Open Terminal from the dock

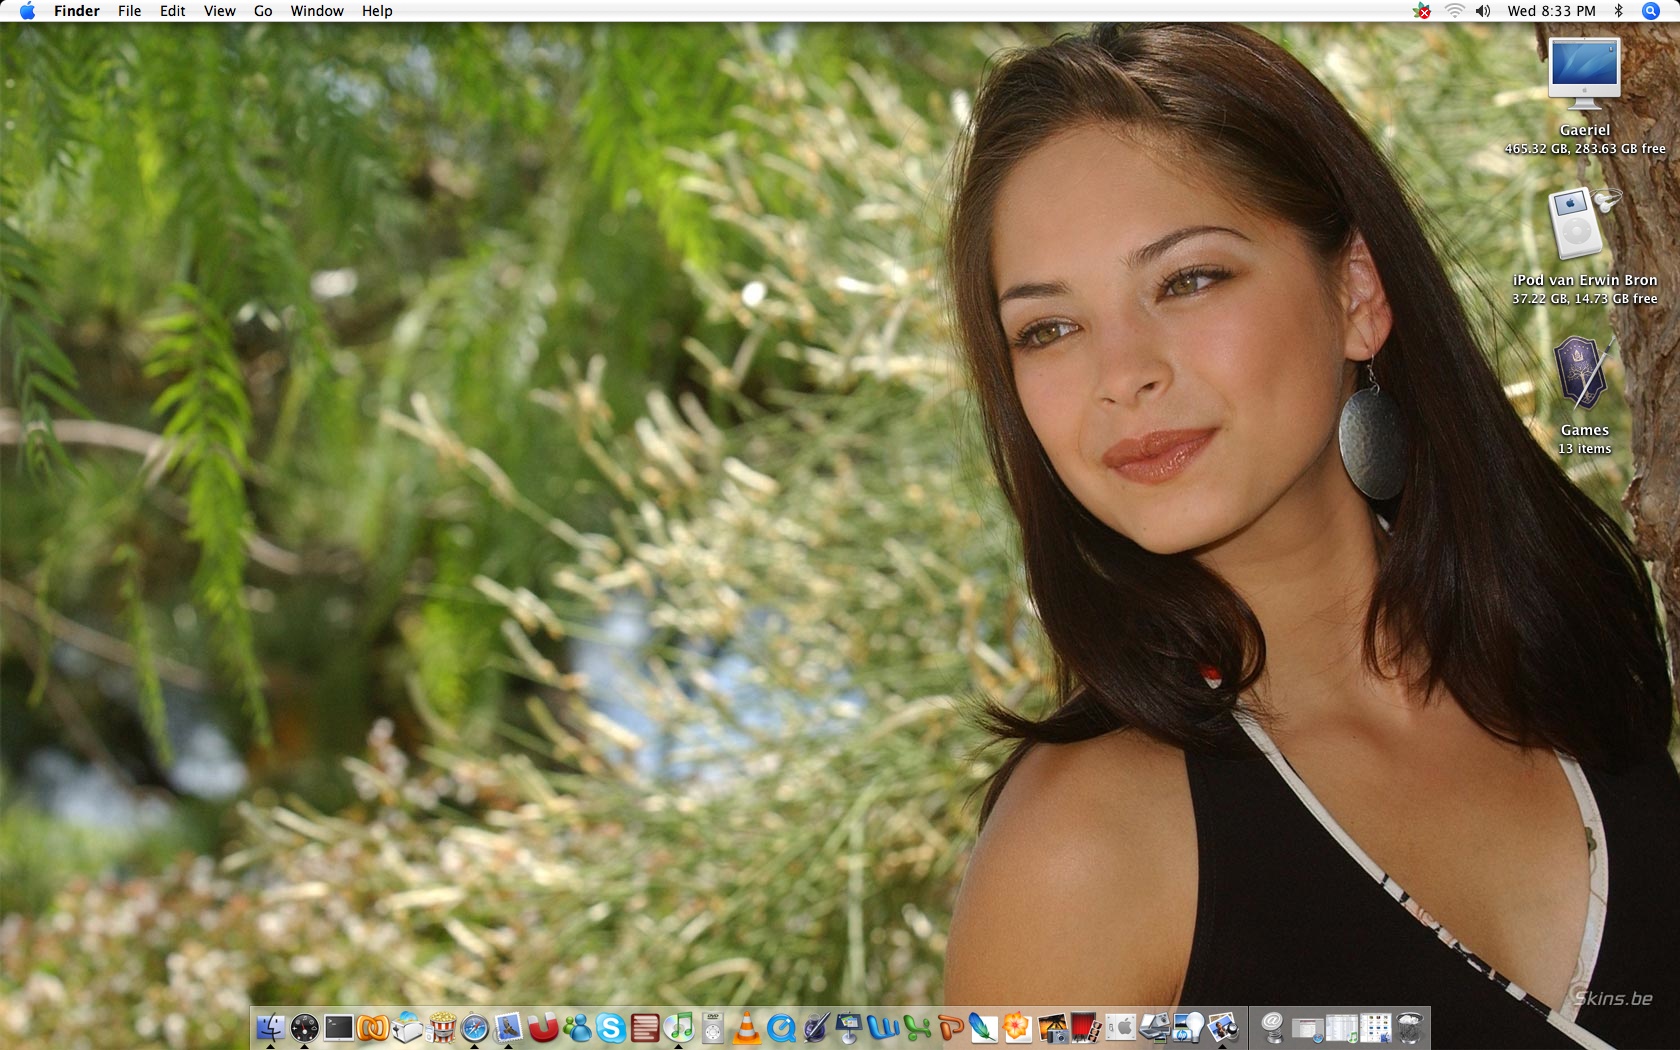click(x=338, y=1027)
